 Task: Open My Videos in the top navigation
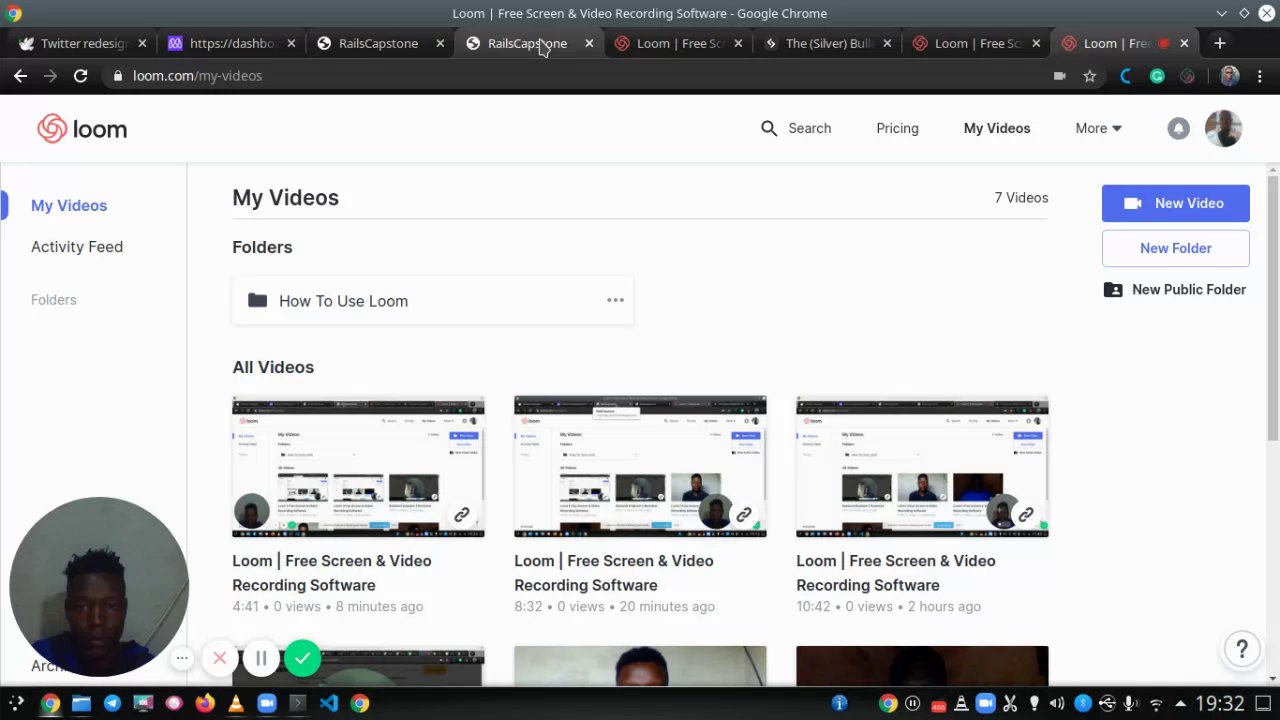click(997, 128)
